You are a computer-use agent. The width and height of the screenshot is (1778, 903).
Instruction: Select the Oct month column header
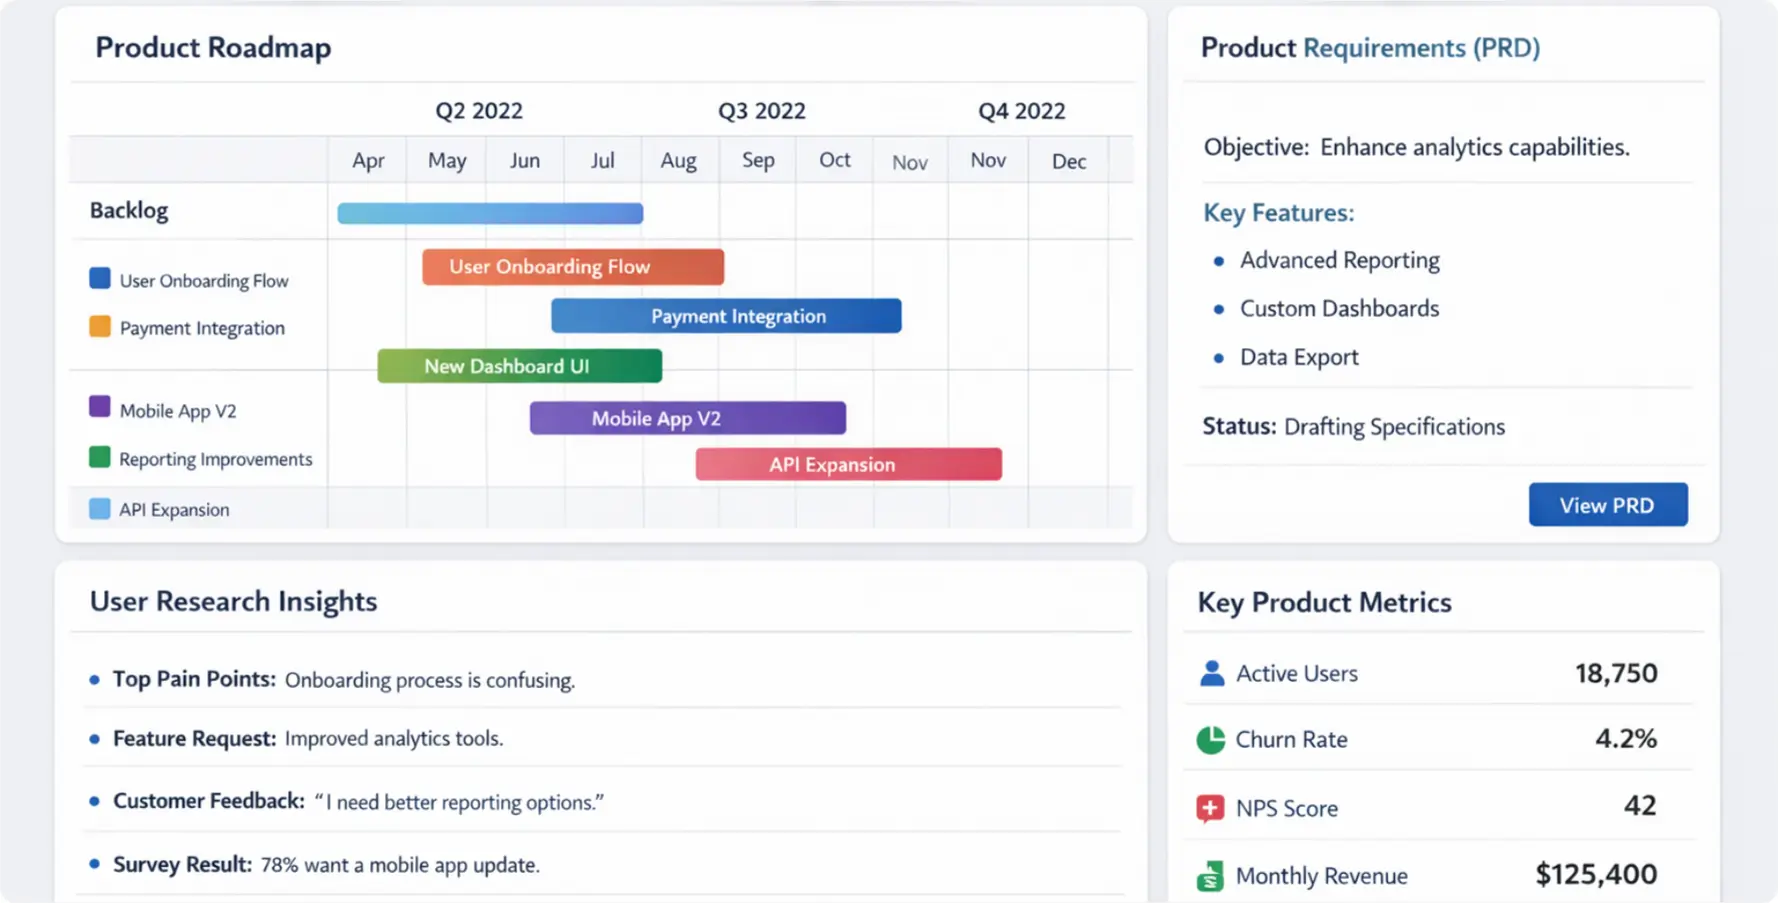pyautogui.click(x=834, y=160)
